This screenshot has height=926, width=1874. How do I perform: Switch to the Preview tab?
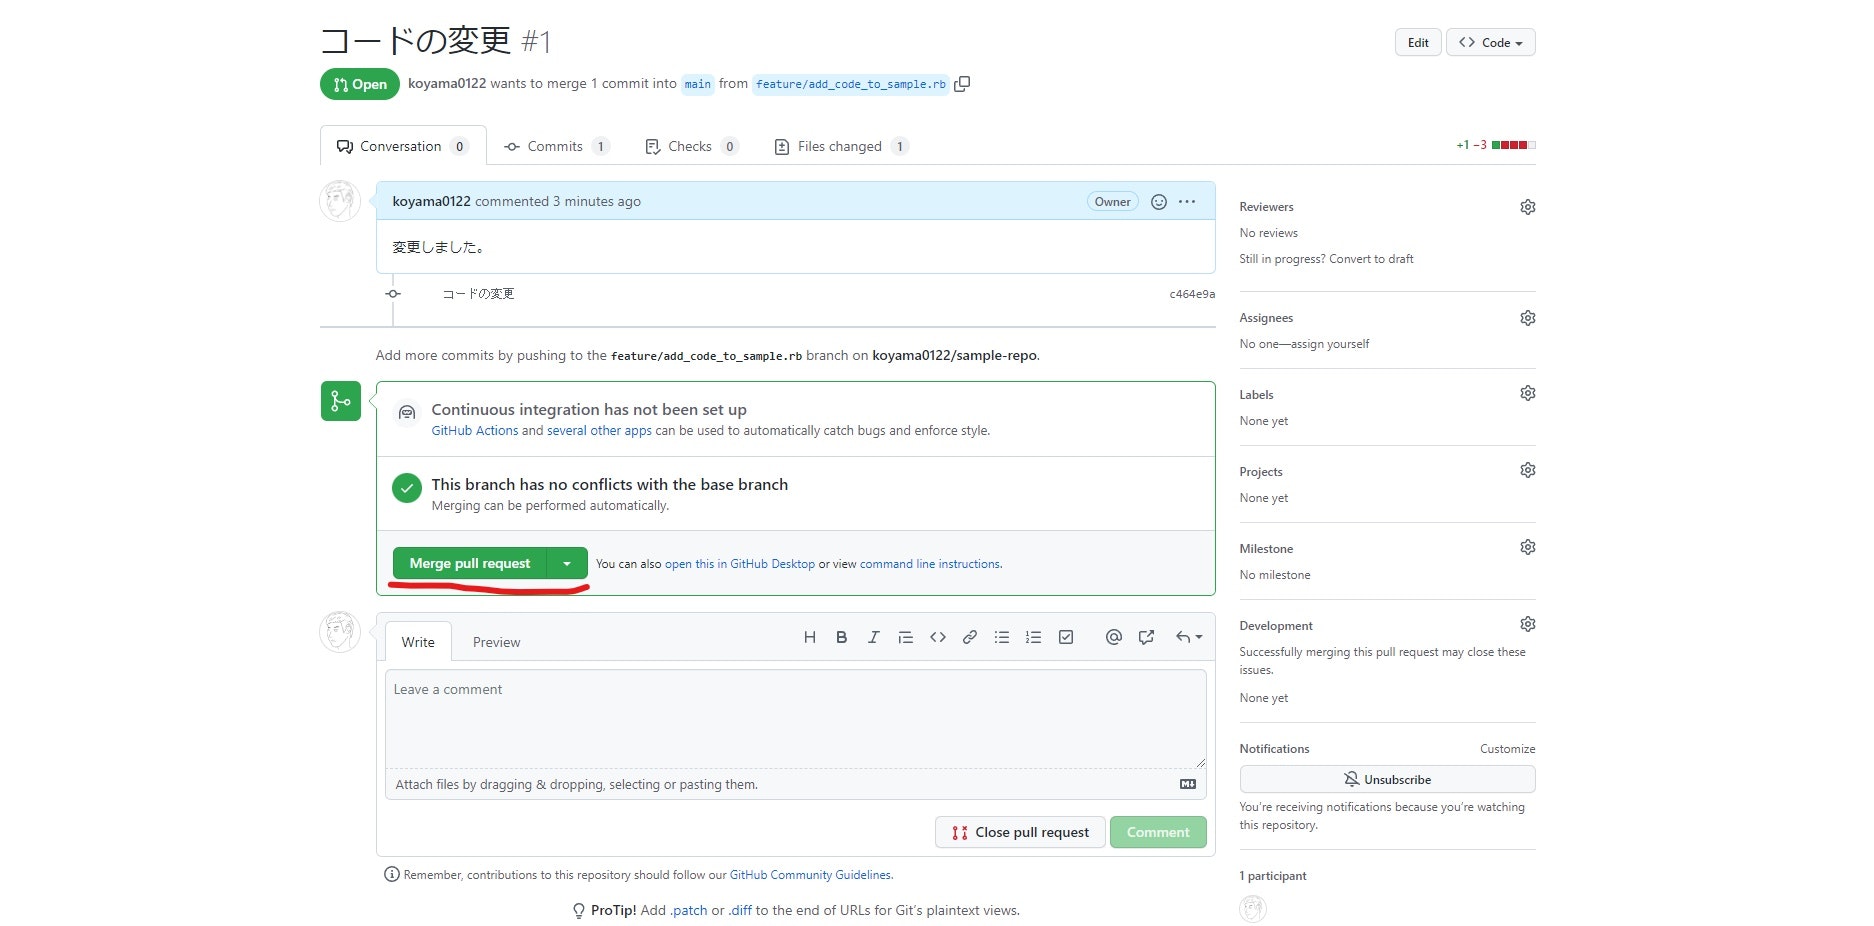coord(497,642)
